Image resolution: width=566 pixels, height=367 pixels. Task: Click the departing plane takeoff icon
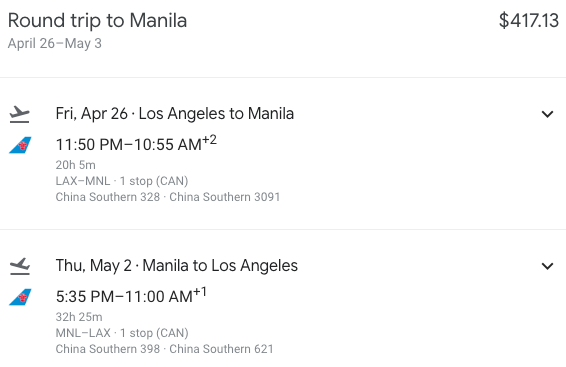(19, 114)
